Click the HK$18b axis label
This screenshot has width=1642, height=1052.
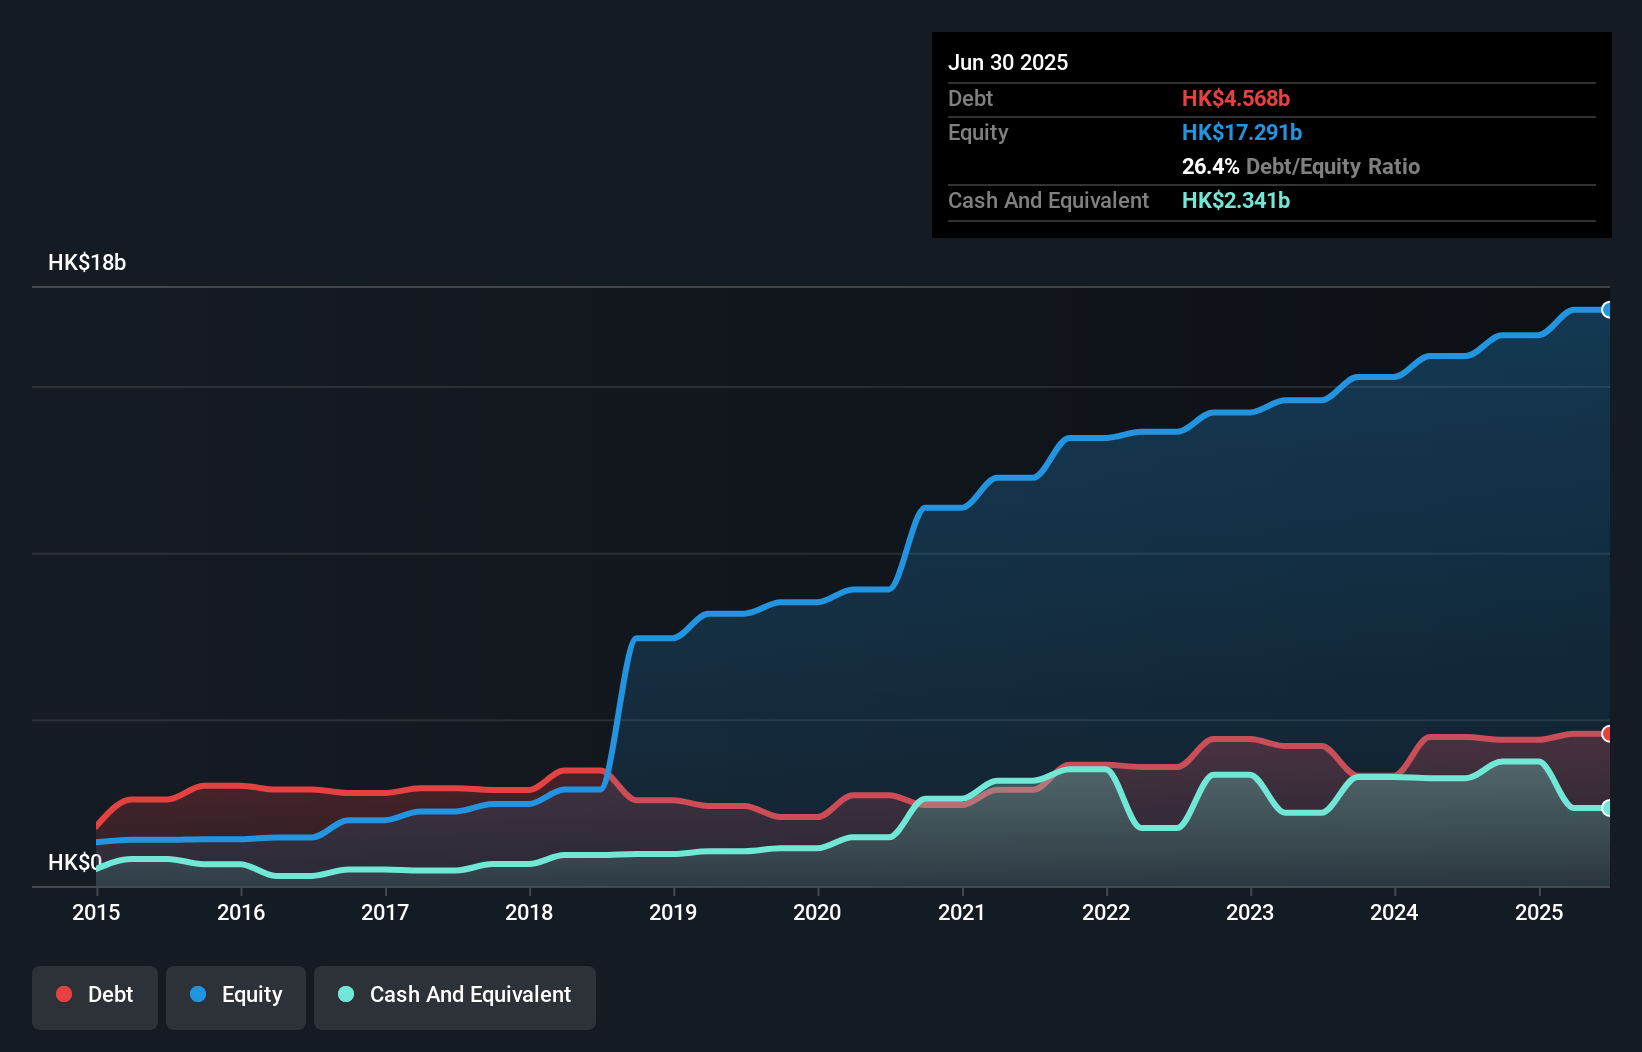(87, 263)
